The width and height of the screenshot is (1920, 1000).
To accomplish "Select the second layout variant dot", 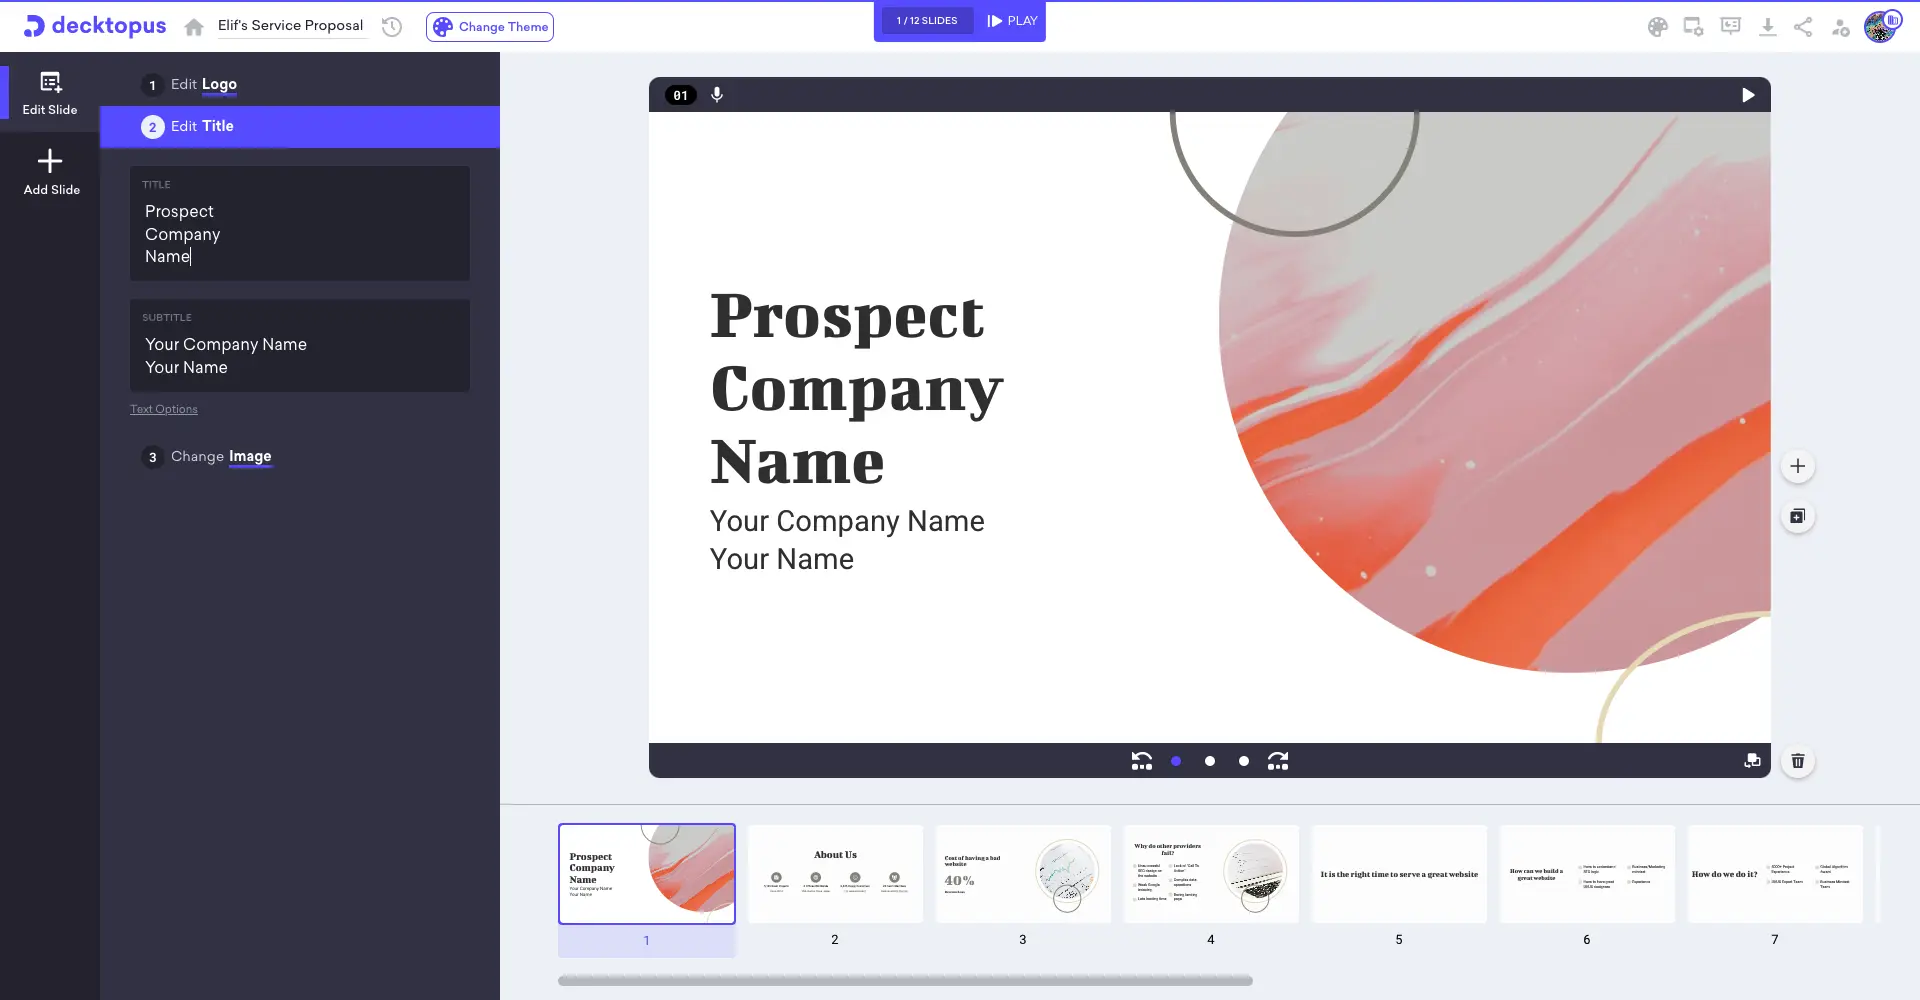I will pyautogui.click(x=1209, y=761).
